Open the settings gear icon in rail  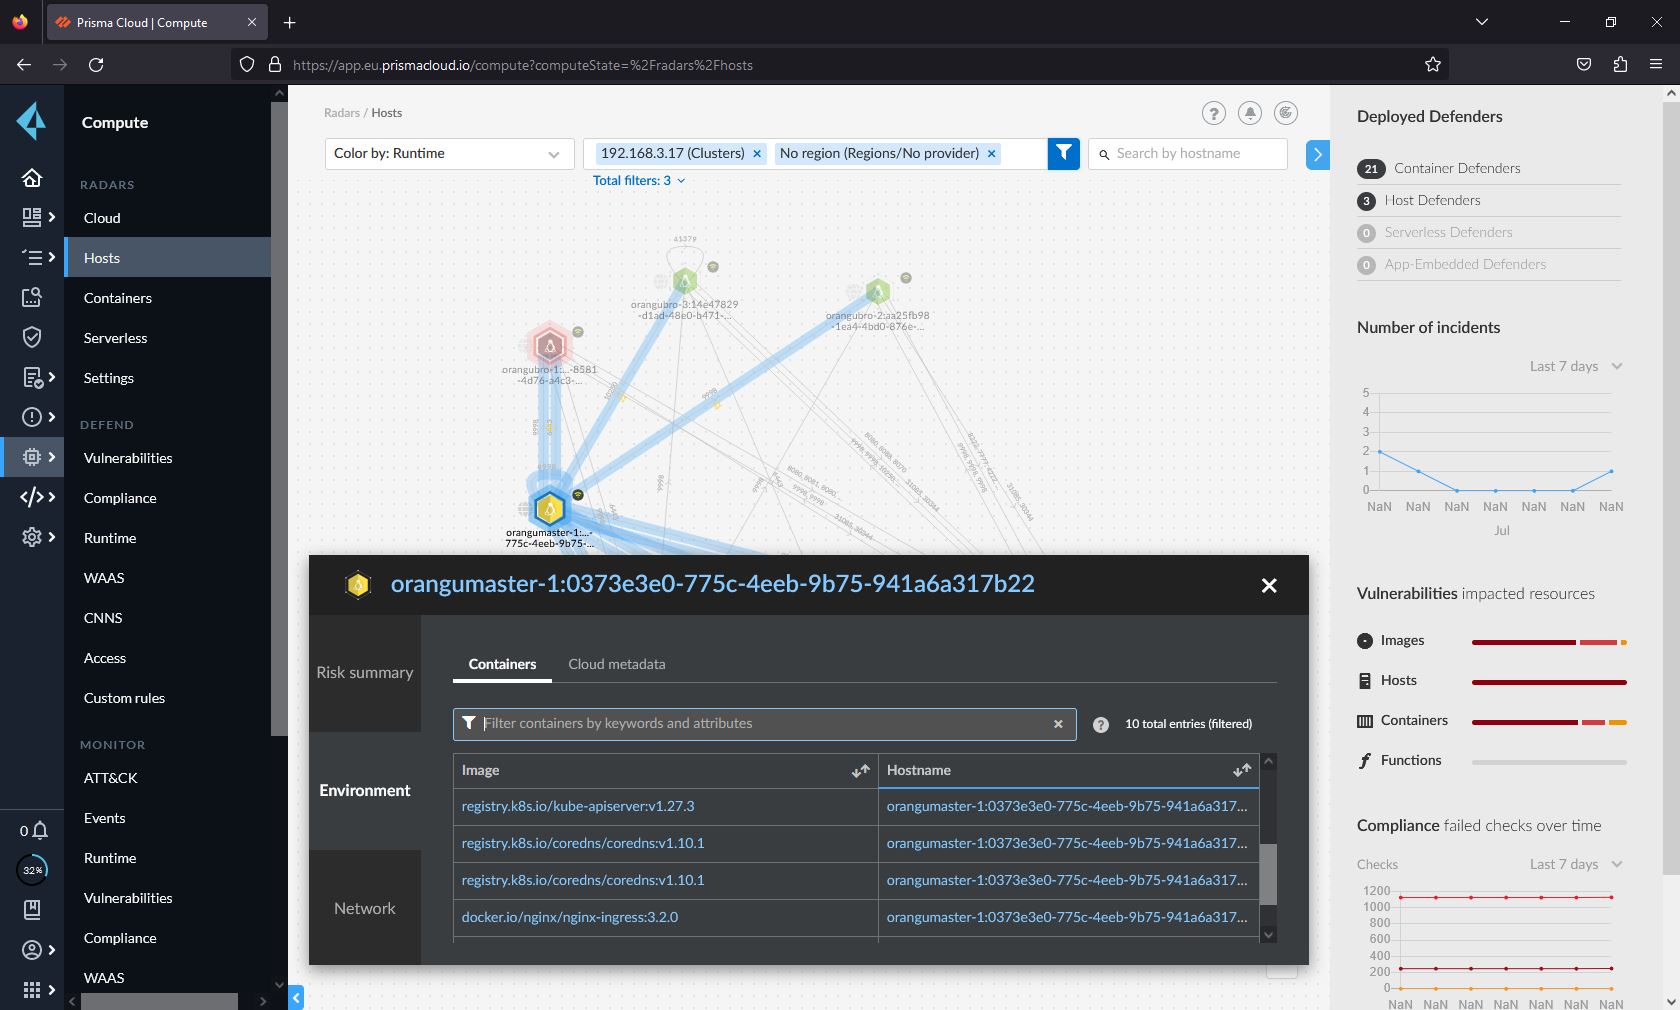coord(32,537)
